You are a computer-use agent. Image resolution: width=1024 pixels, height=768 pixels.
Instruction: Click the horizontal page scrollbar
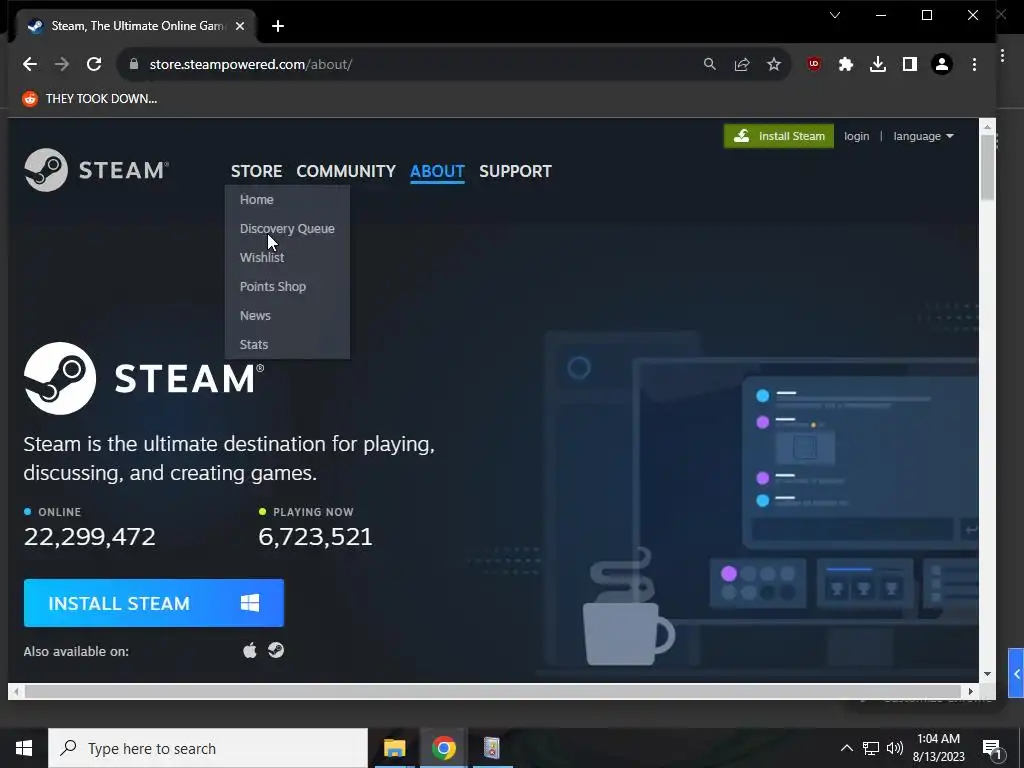point(492,691)
